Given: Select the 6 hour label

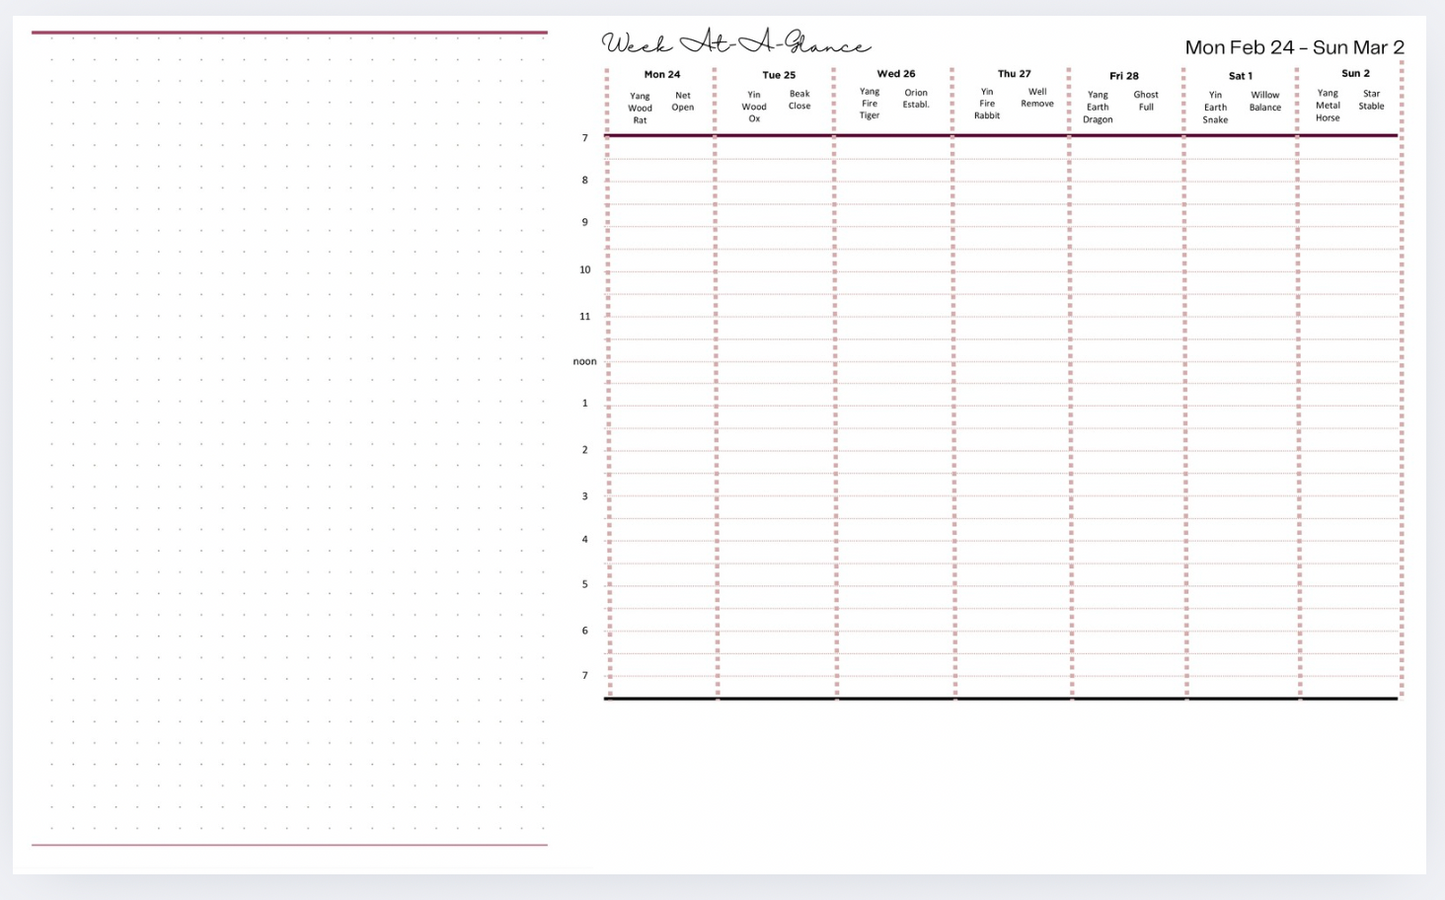Looking at the screenshot, I should (585, 630).
